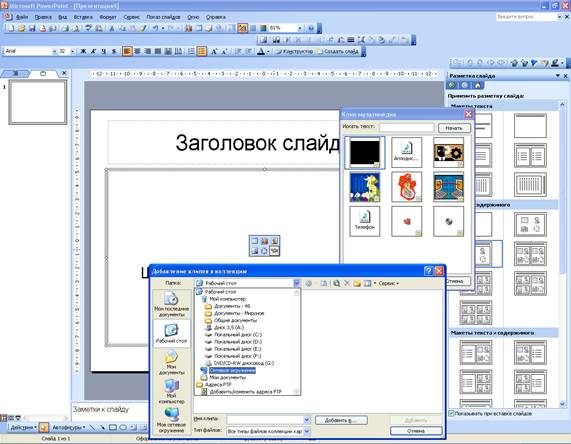The width and height of the screenshot is (571, 444).
Task: Click the Добавить в... button
Action: [341, 420]
